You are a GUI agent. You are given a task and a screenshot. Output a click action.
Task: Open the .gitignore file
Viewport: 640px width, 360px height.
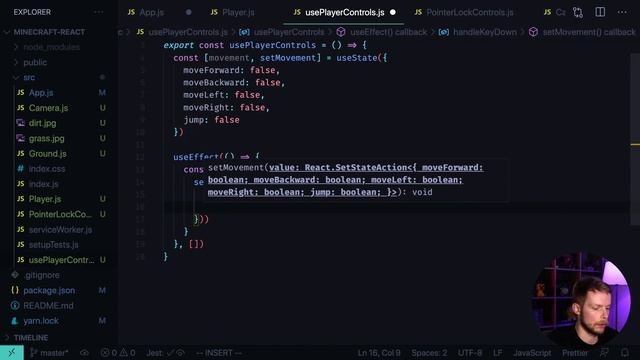tap(41, 275)
